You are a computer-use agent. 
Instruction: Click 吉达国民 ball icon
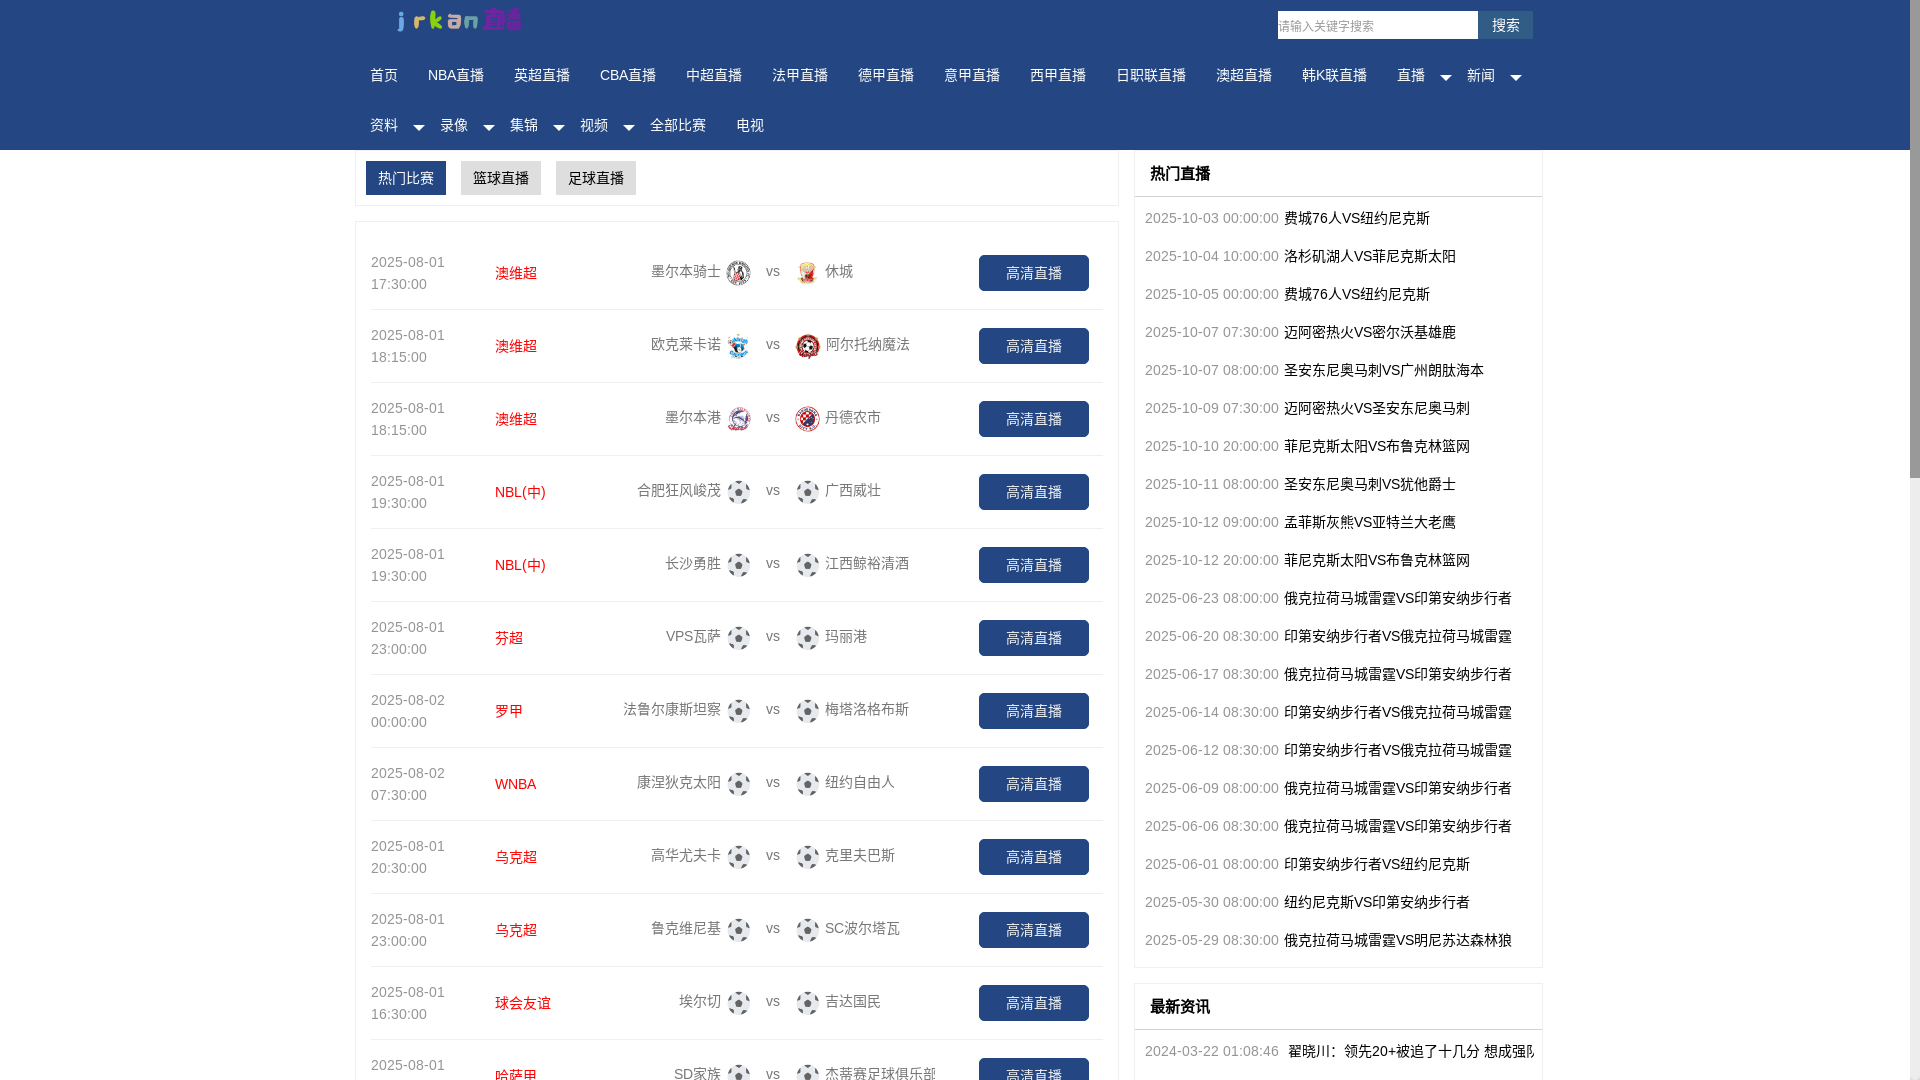tap(808, 1003)
